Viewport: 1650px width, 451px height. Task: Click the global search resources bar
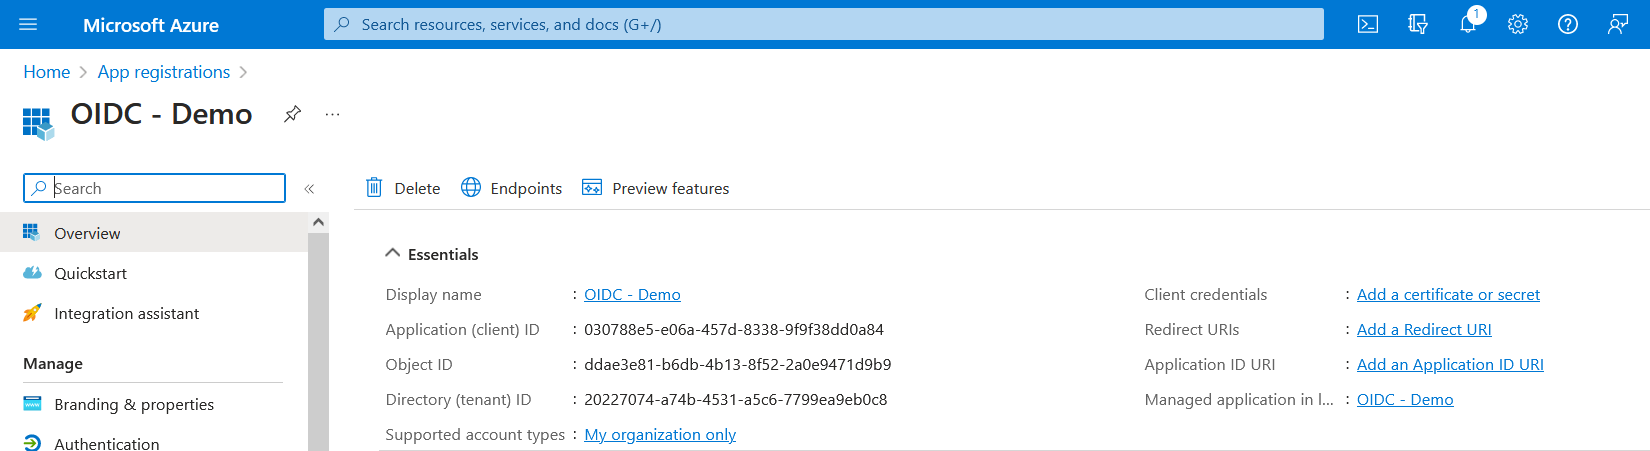[823, 25]
